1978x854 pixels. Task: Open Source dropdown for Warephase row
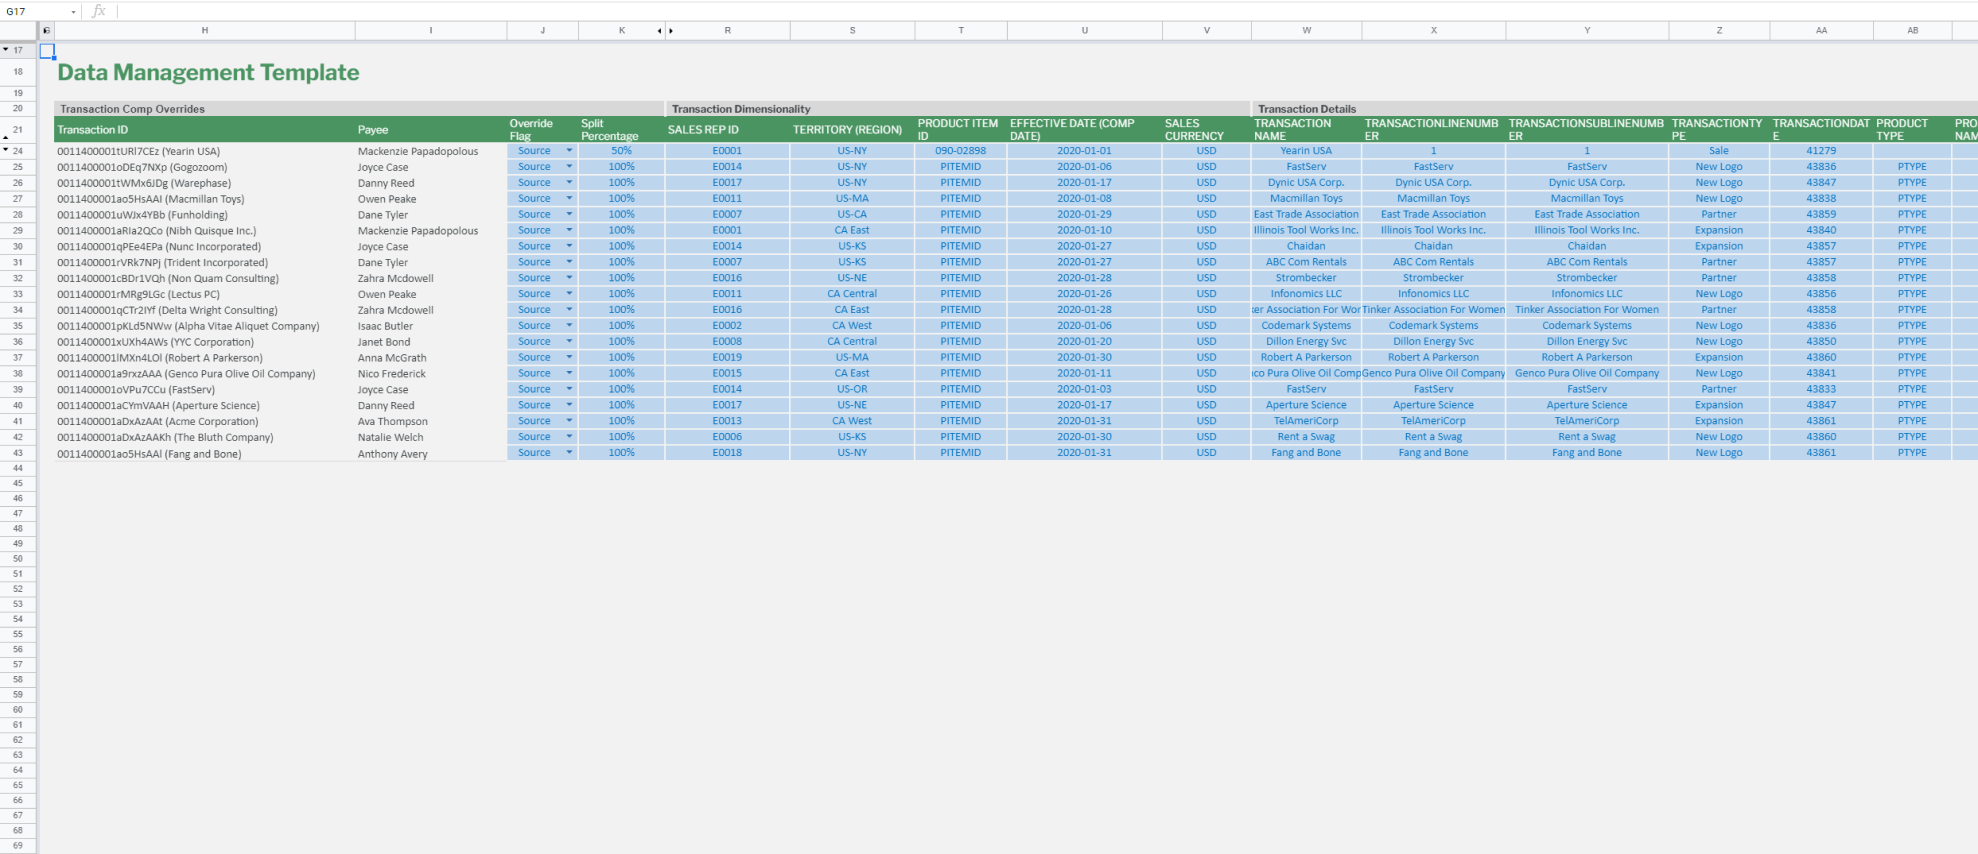(569, 183)
